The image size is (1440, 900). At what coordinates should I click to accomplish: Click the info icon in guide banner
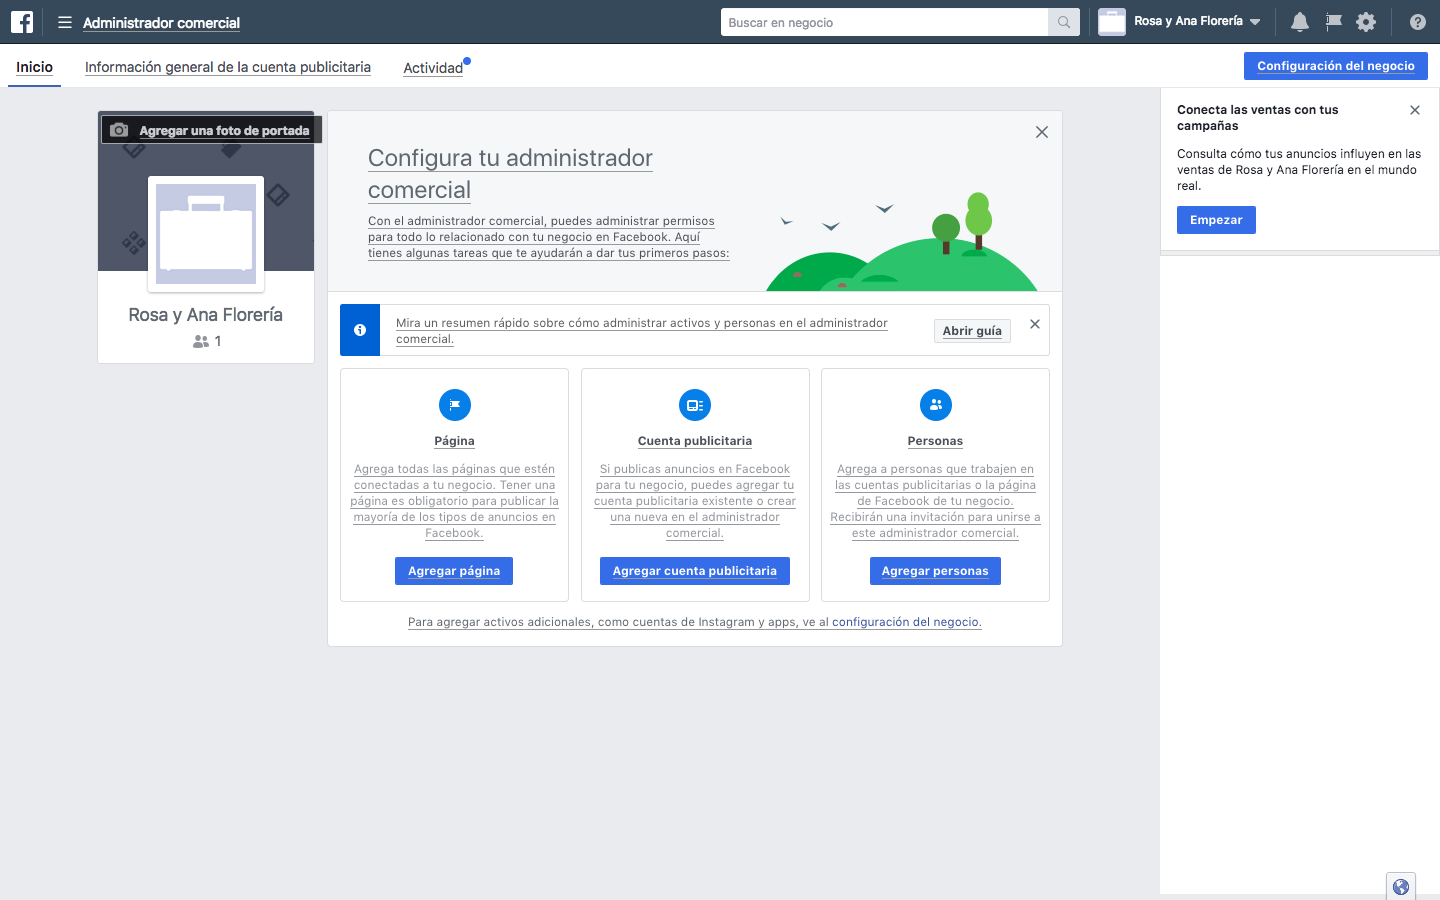click(x=360, y=330)
